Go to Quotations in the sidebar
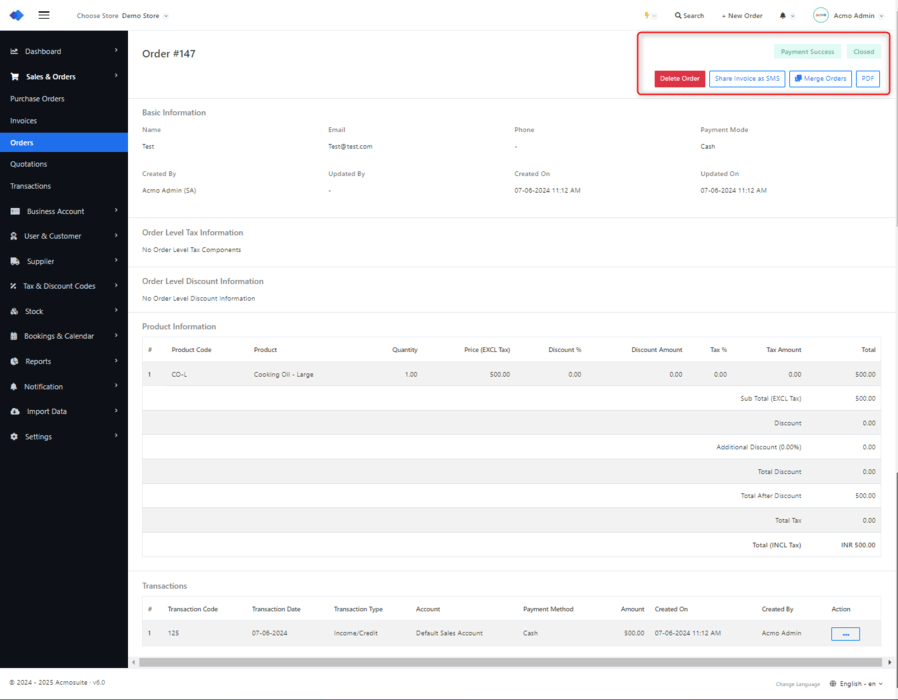Screen dimensions: 898x700 28,164
